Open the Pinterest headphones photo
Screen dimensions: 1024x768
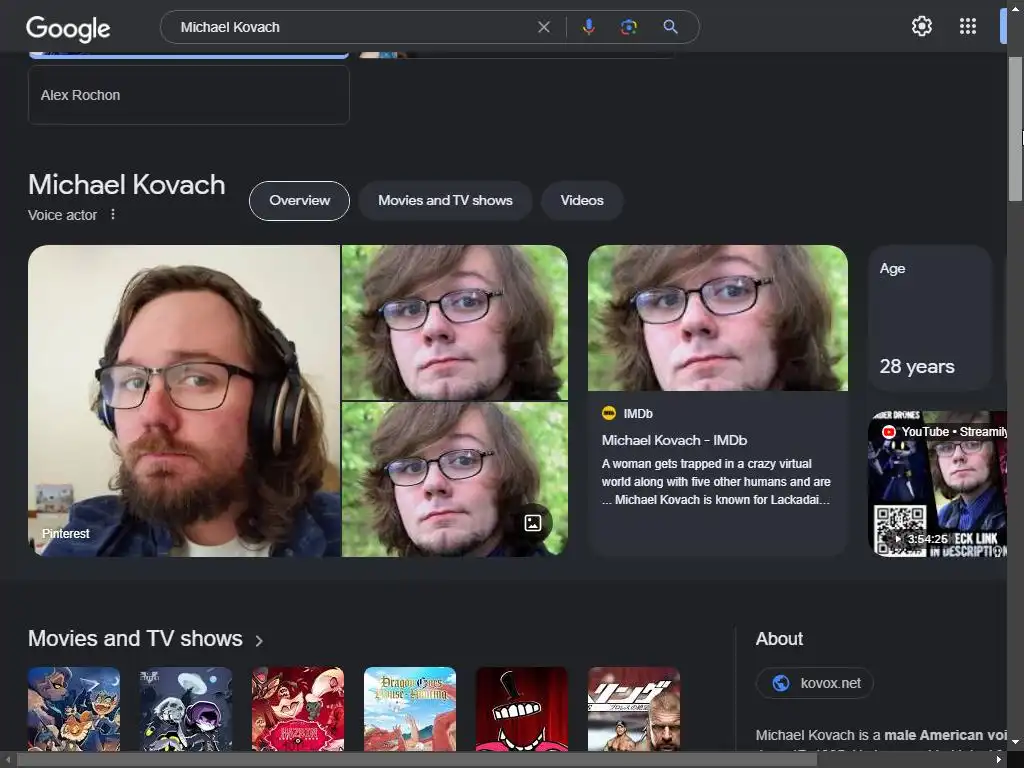184,400
